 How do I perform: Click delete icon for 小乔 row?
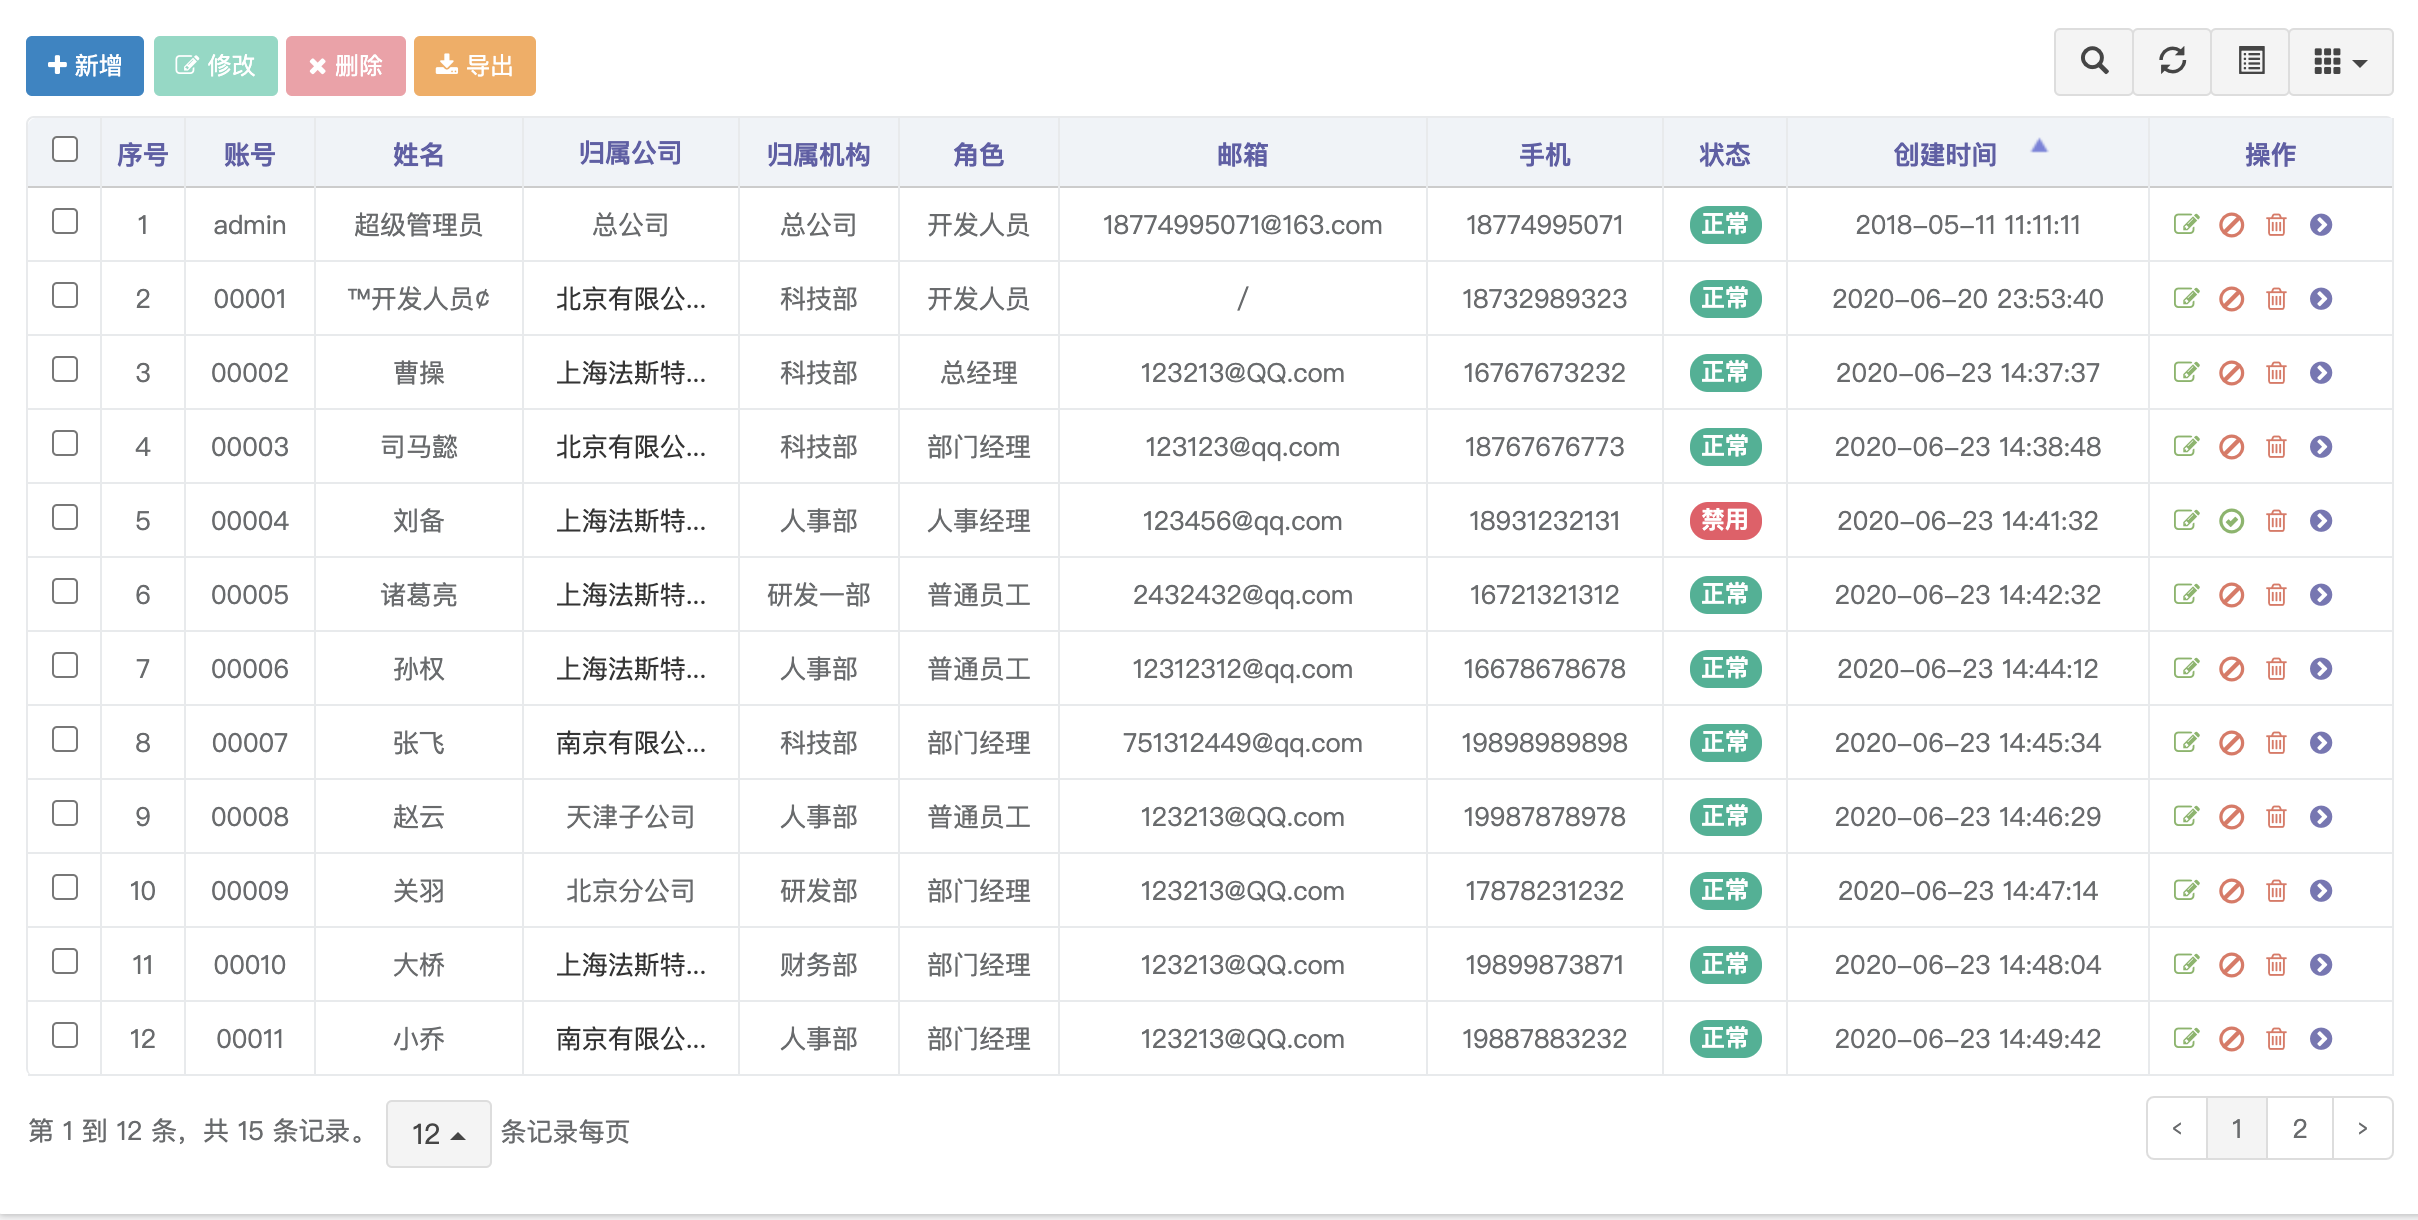[x=2277, y=1039]
